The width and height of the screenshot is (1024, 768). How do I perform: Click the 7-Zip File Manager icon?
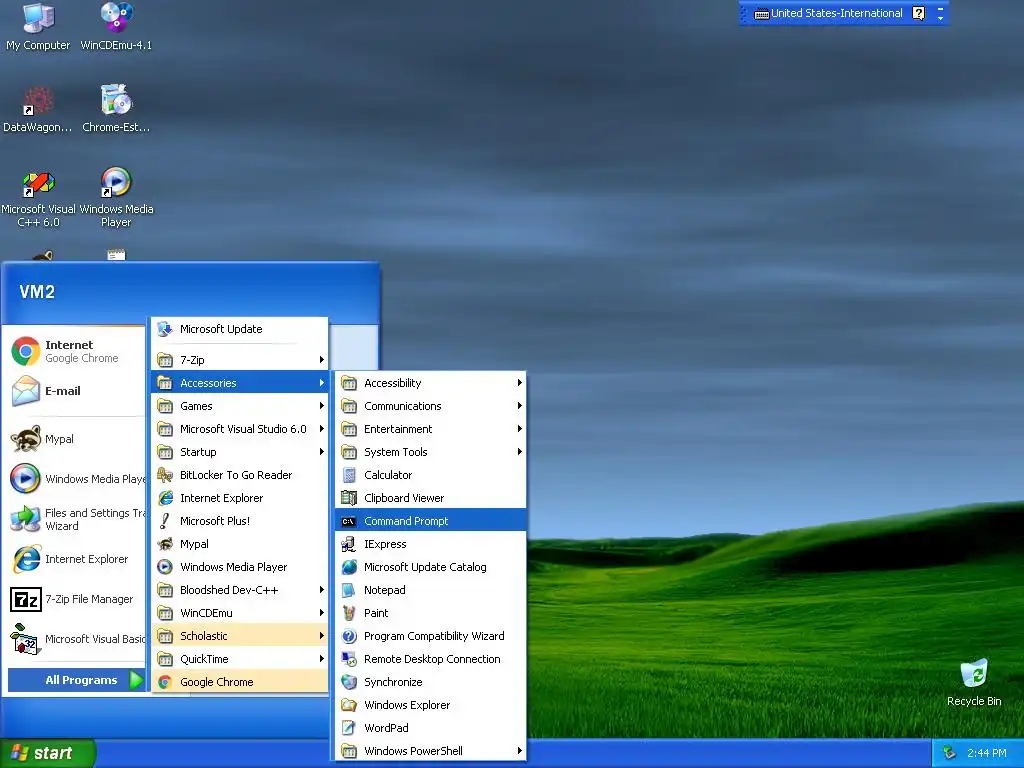[x=25, y=599]
